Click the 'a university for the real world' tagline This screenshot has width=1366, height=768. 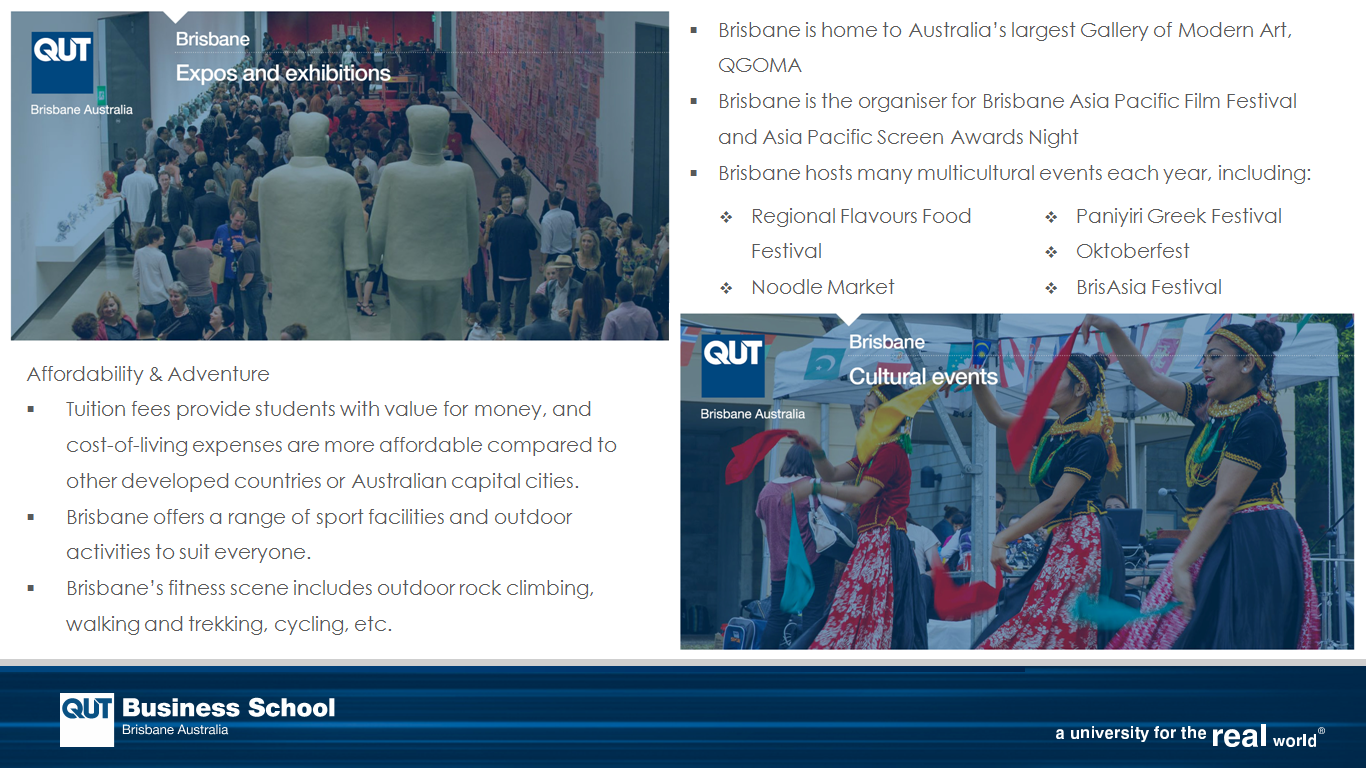(1189, 735)
